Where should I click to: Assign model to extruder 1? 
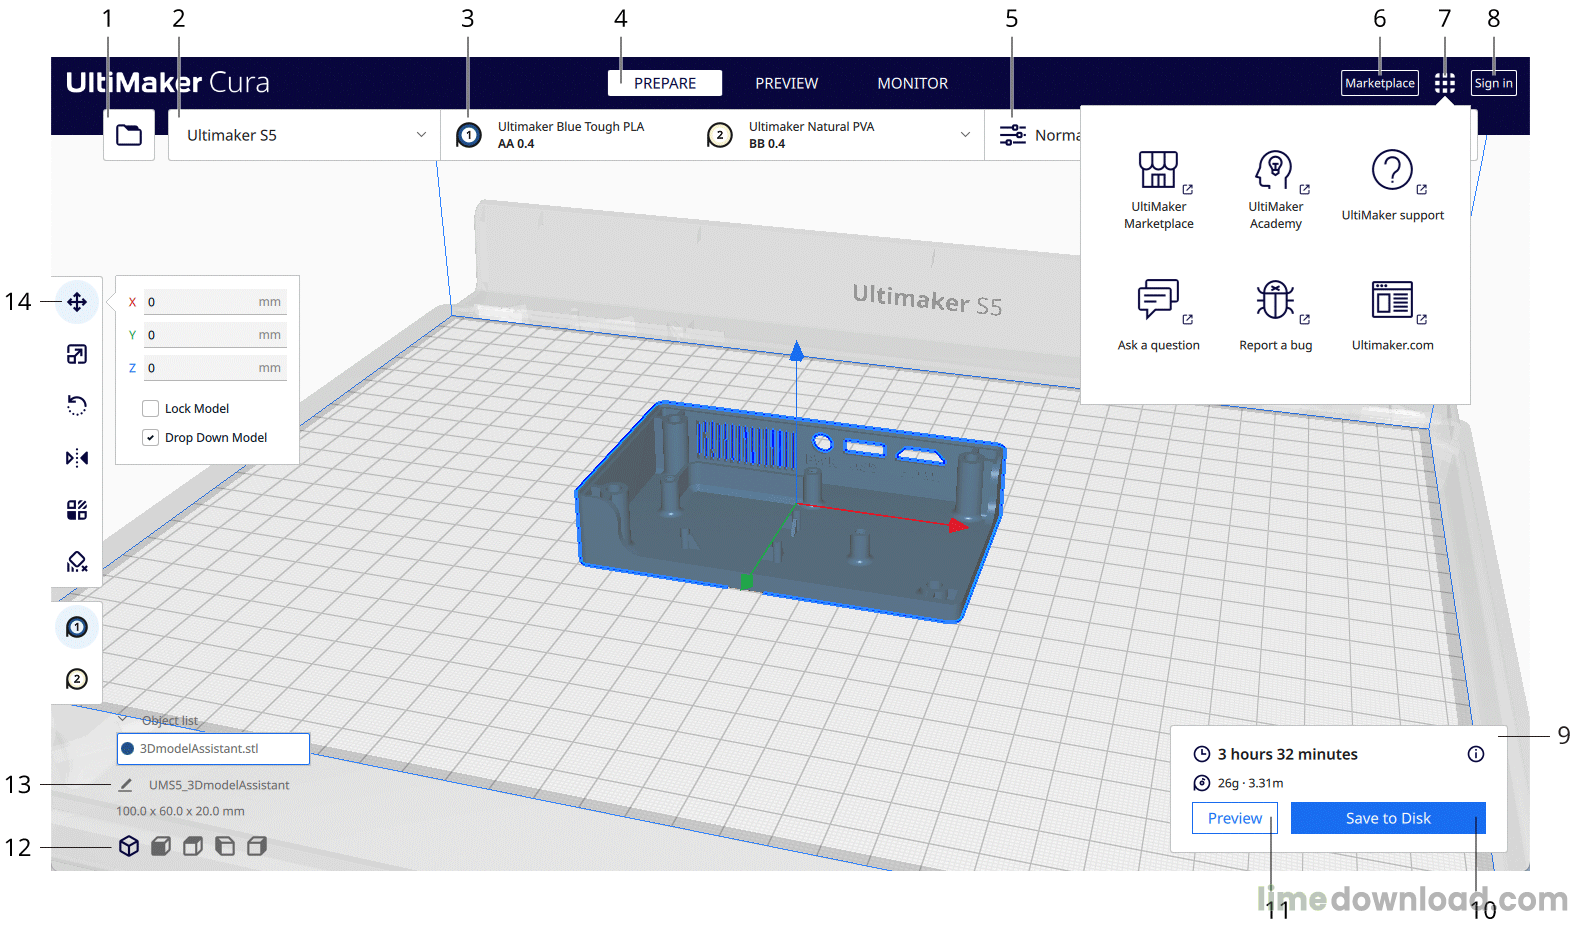(x=77, y=627)
